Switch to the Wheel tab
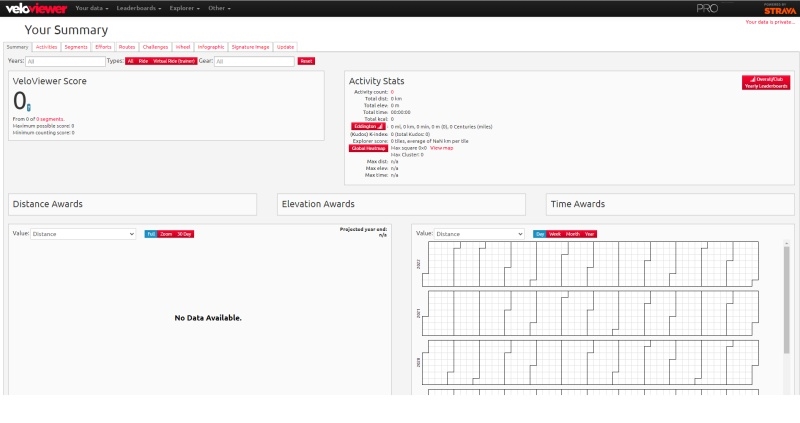Screen dimensions: 800x423 (183, 47)
